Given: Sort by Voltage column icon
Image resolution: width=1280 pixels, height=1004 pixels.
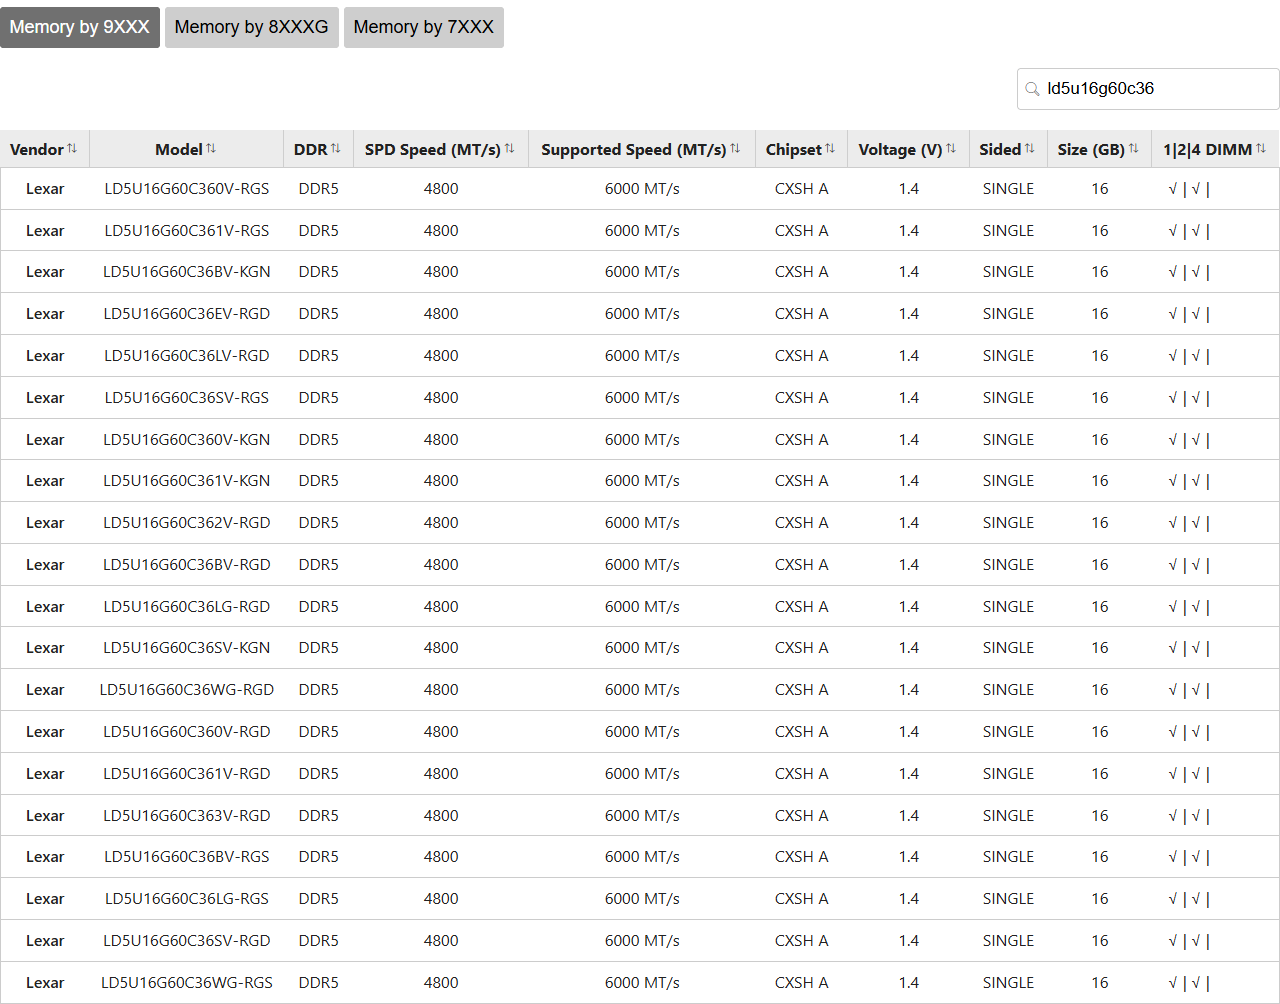Looking at the screenshot, I should coord(951,149).
